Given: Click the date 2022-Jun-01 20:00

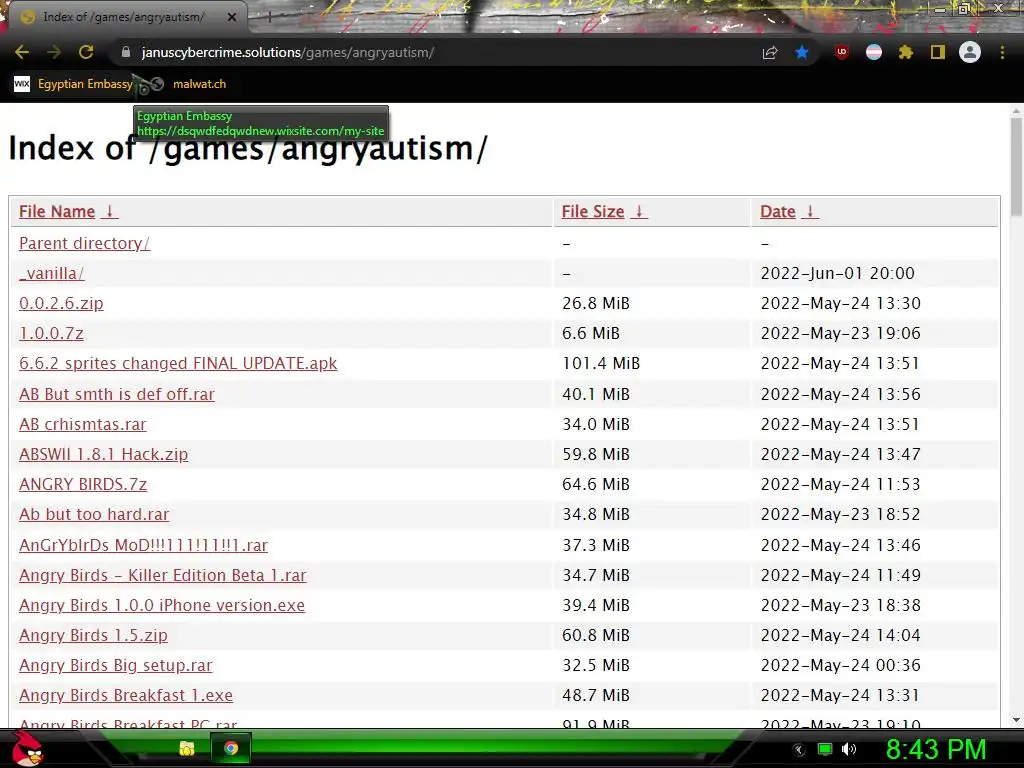Looking at the screenshot, I should pos(838,273).
